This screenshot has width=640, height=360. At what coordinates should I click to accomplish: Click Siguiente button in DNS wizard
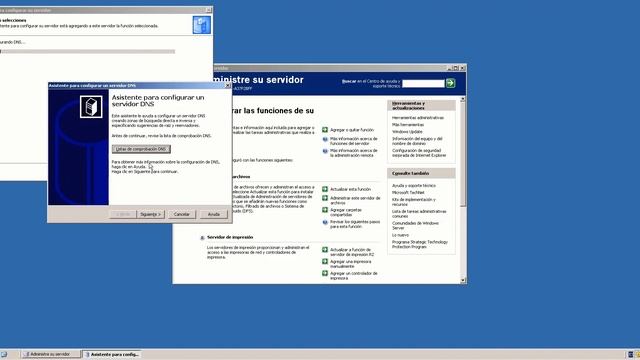pyautogui.click(x=151, y=214)
